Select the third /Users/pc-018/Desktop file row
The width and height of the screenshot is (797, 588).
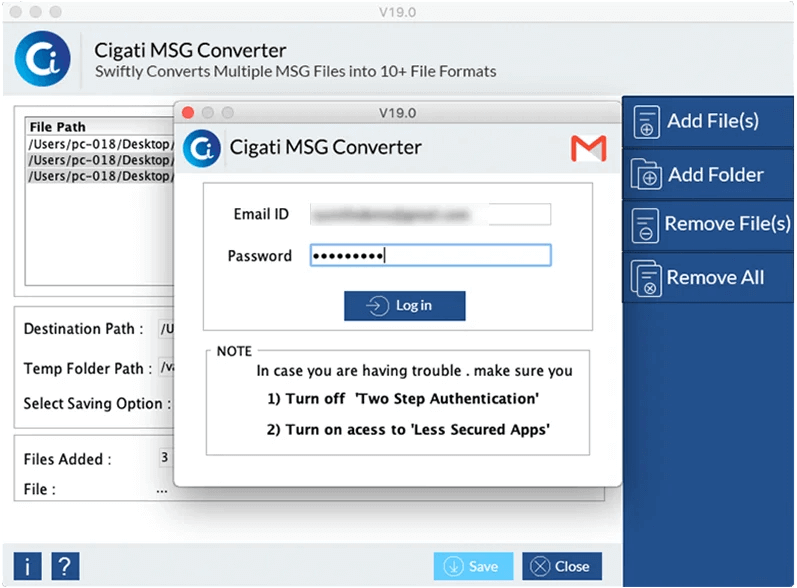(101, 176)
